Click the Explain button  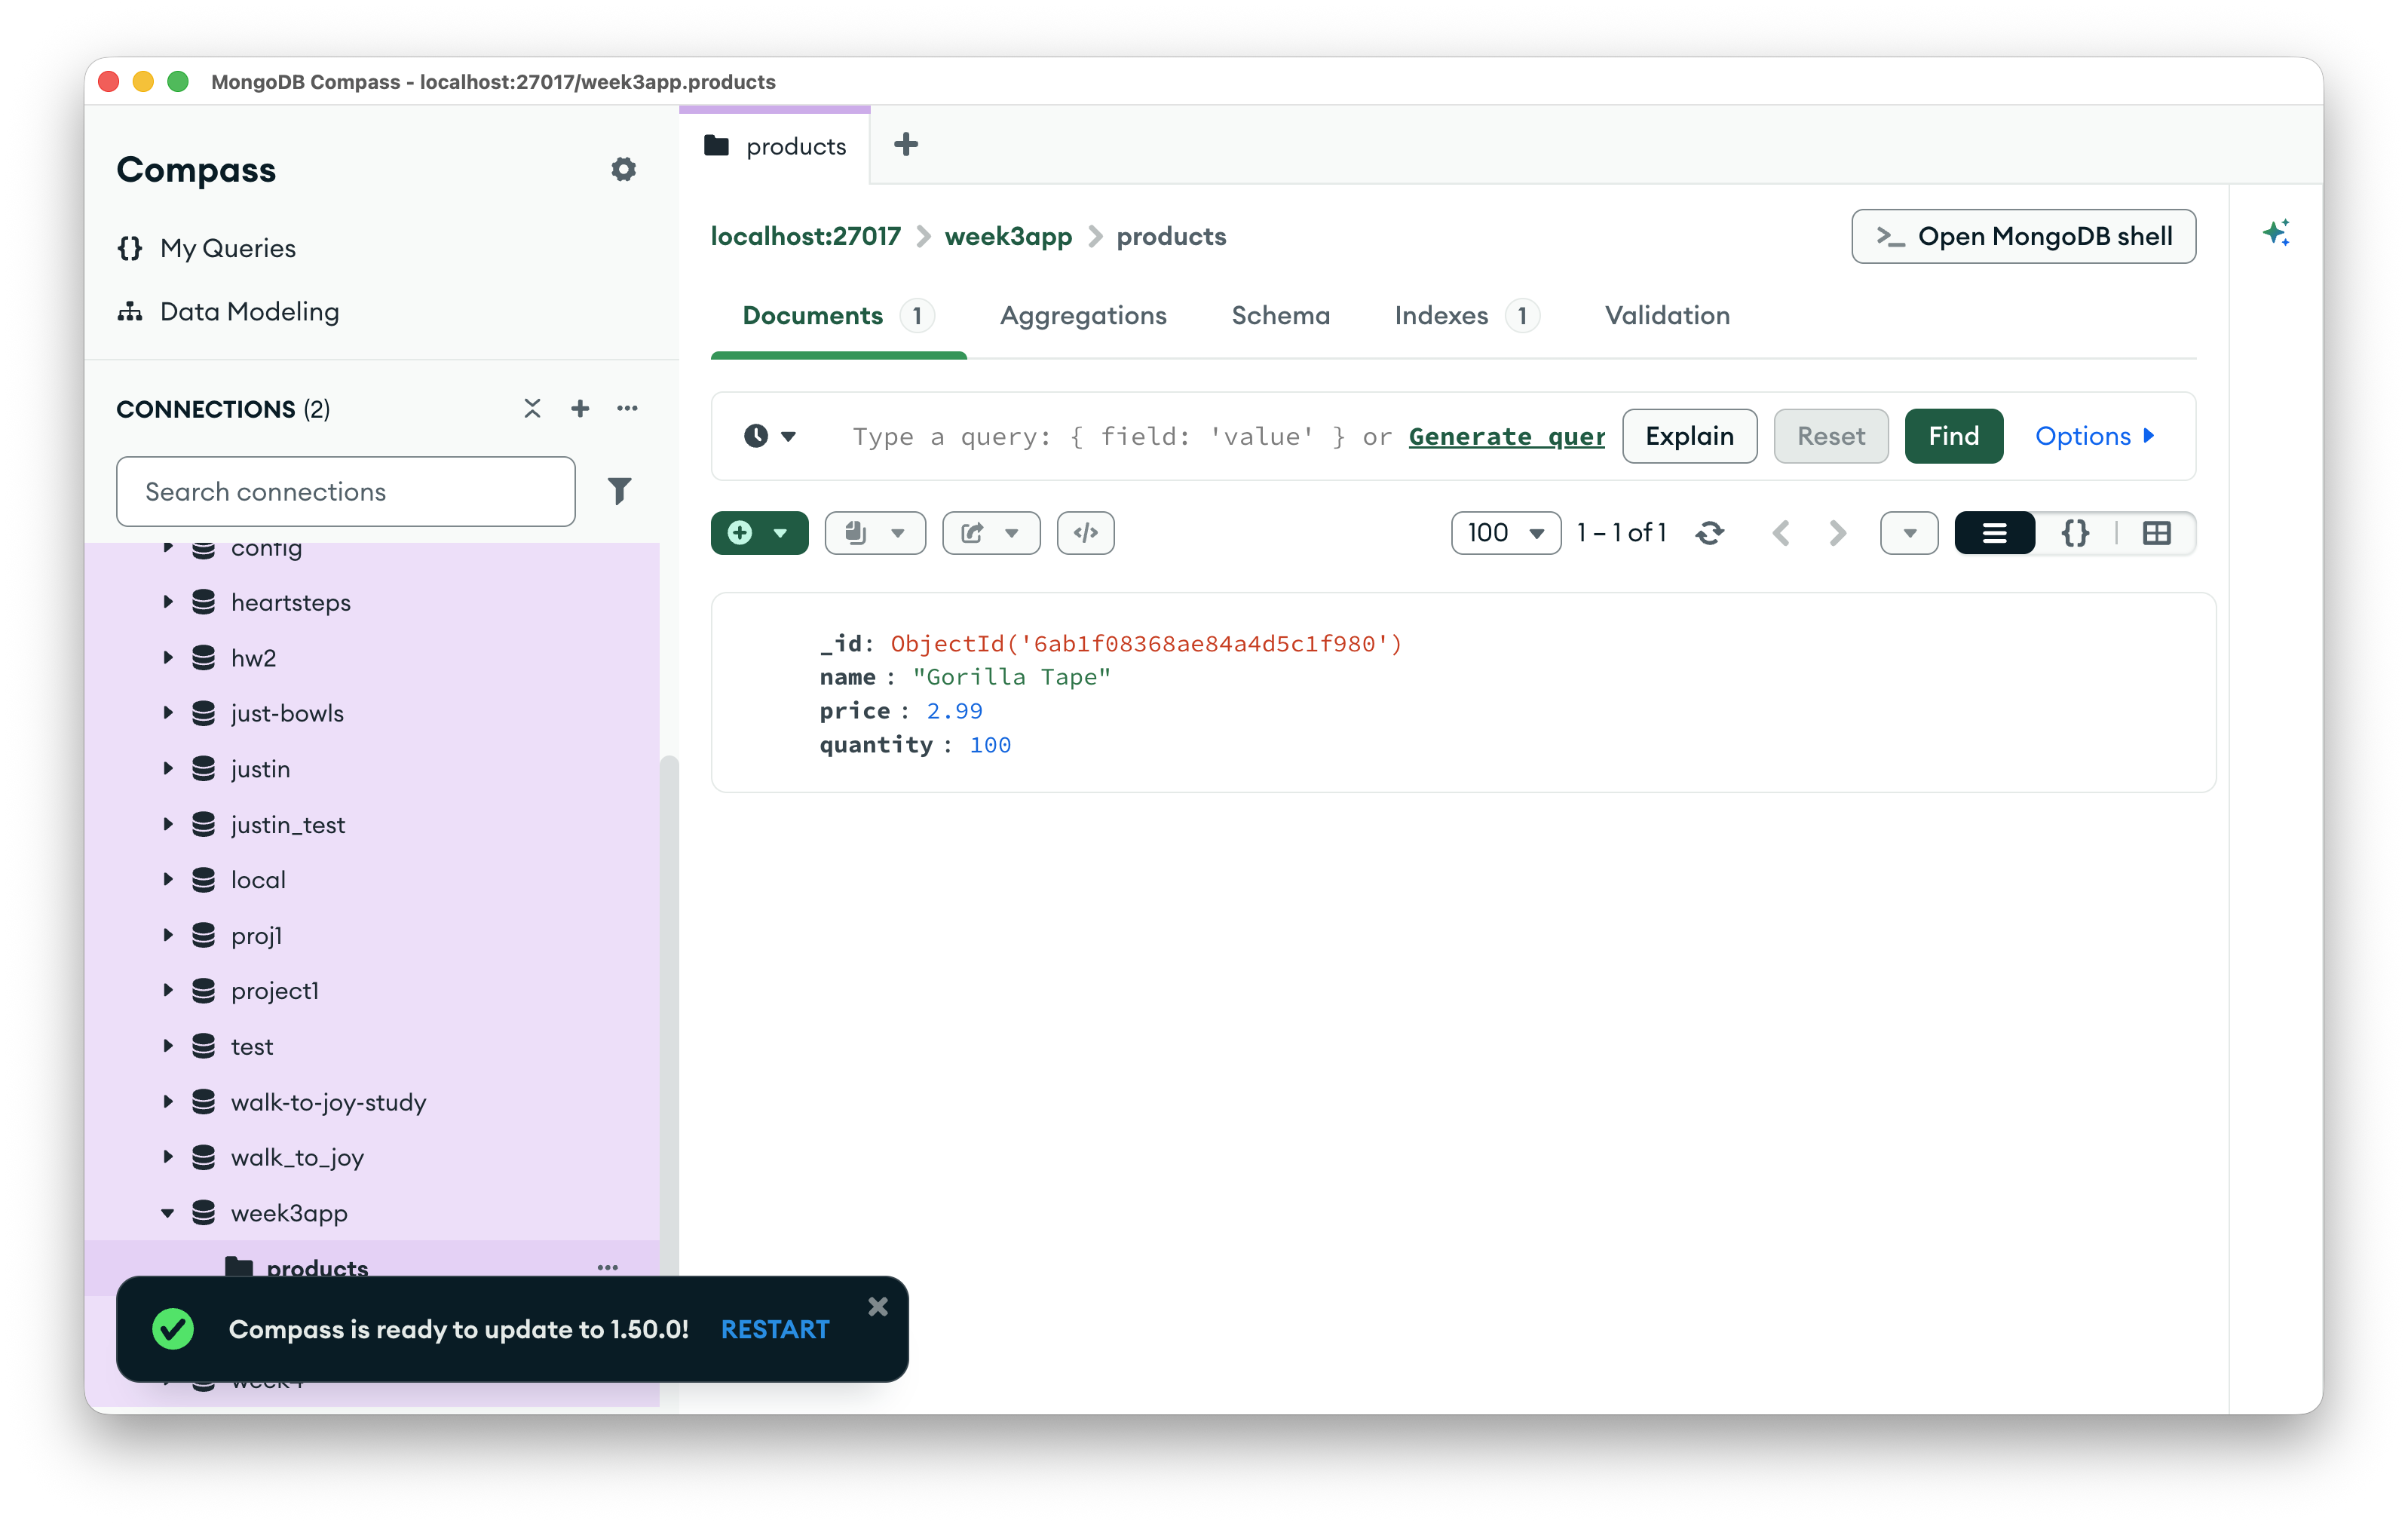point(1689,436)
